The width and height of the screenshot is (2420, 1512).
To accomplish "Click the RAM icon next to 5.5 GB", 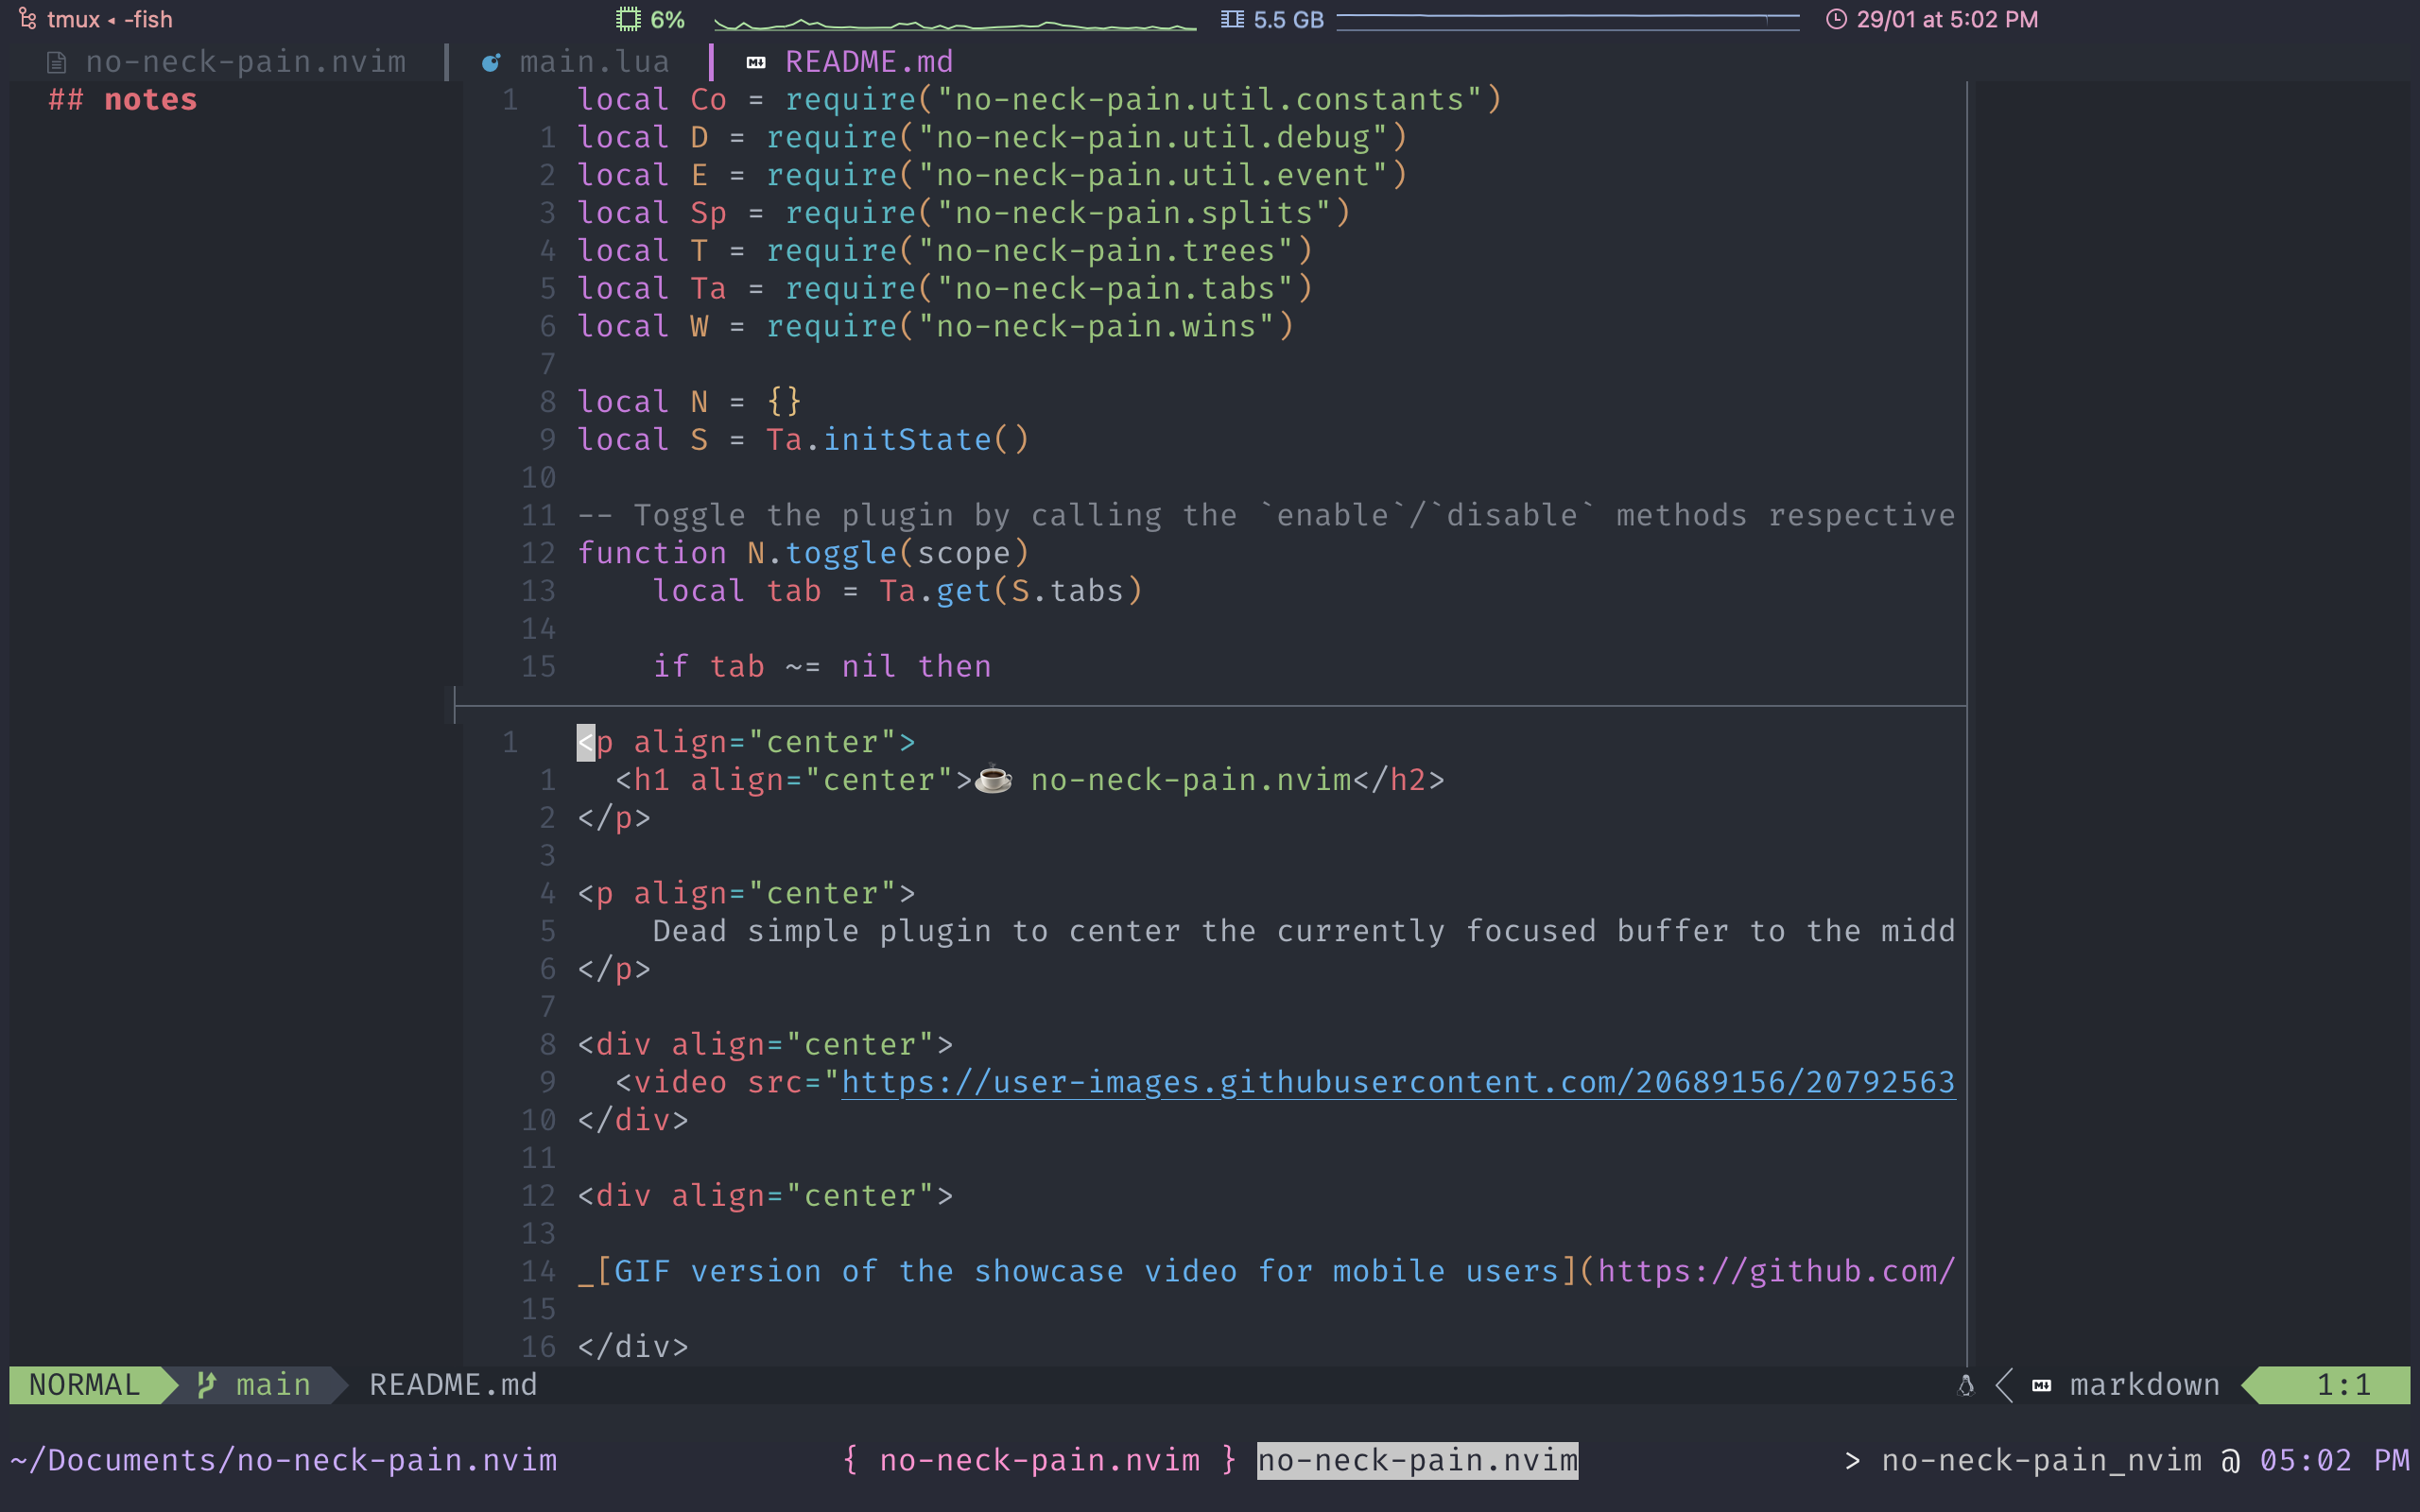I will tap(1231, 18).
